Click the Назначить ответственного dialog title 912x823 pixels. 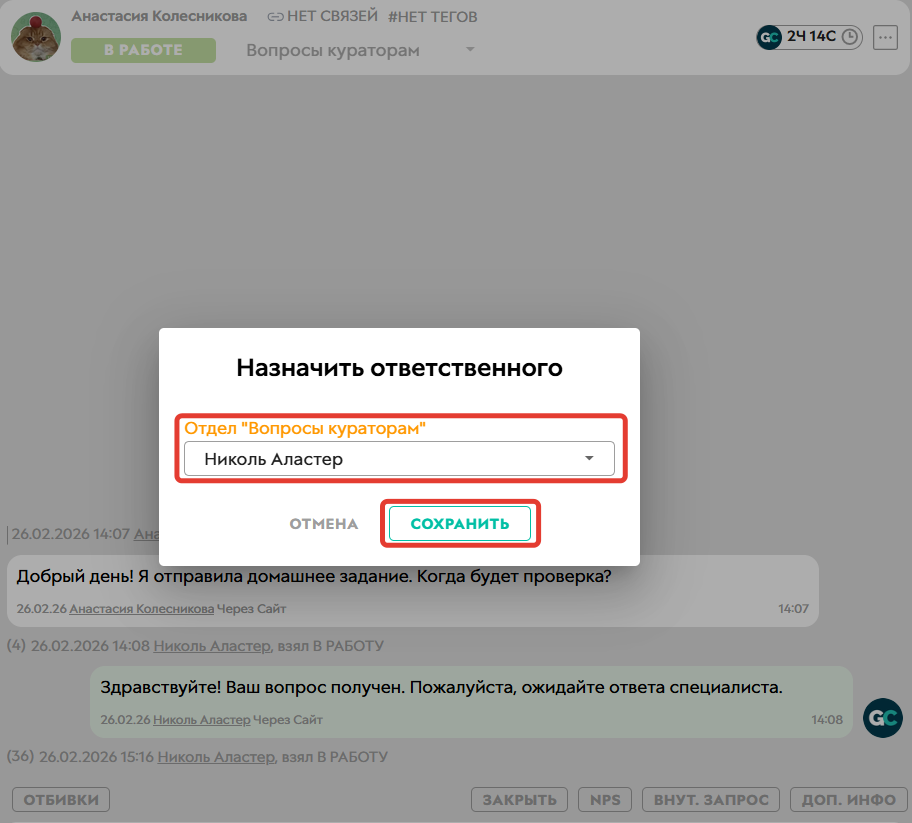click(399, 368)
